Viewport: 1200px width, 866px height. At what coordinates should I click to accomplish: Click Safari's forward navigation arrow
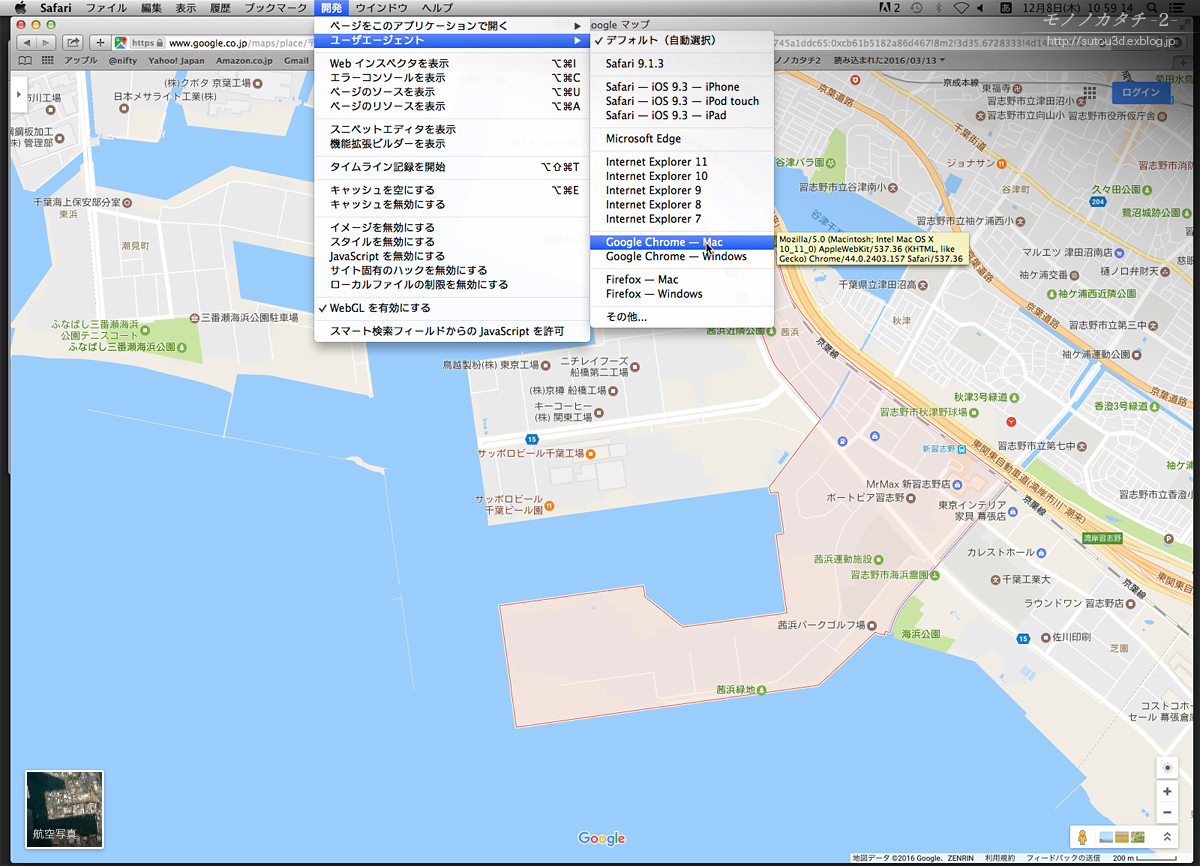tap(47, 43)
